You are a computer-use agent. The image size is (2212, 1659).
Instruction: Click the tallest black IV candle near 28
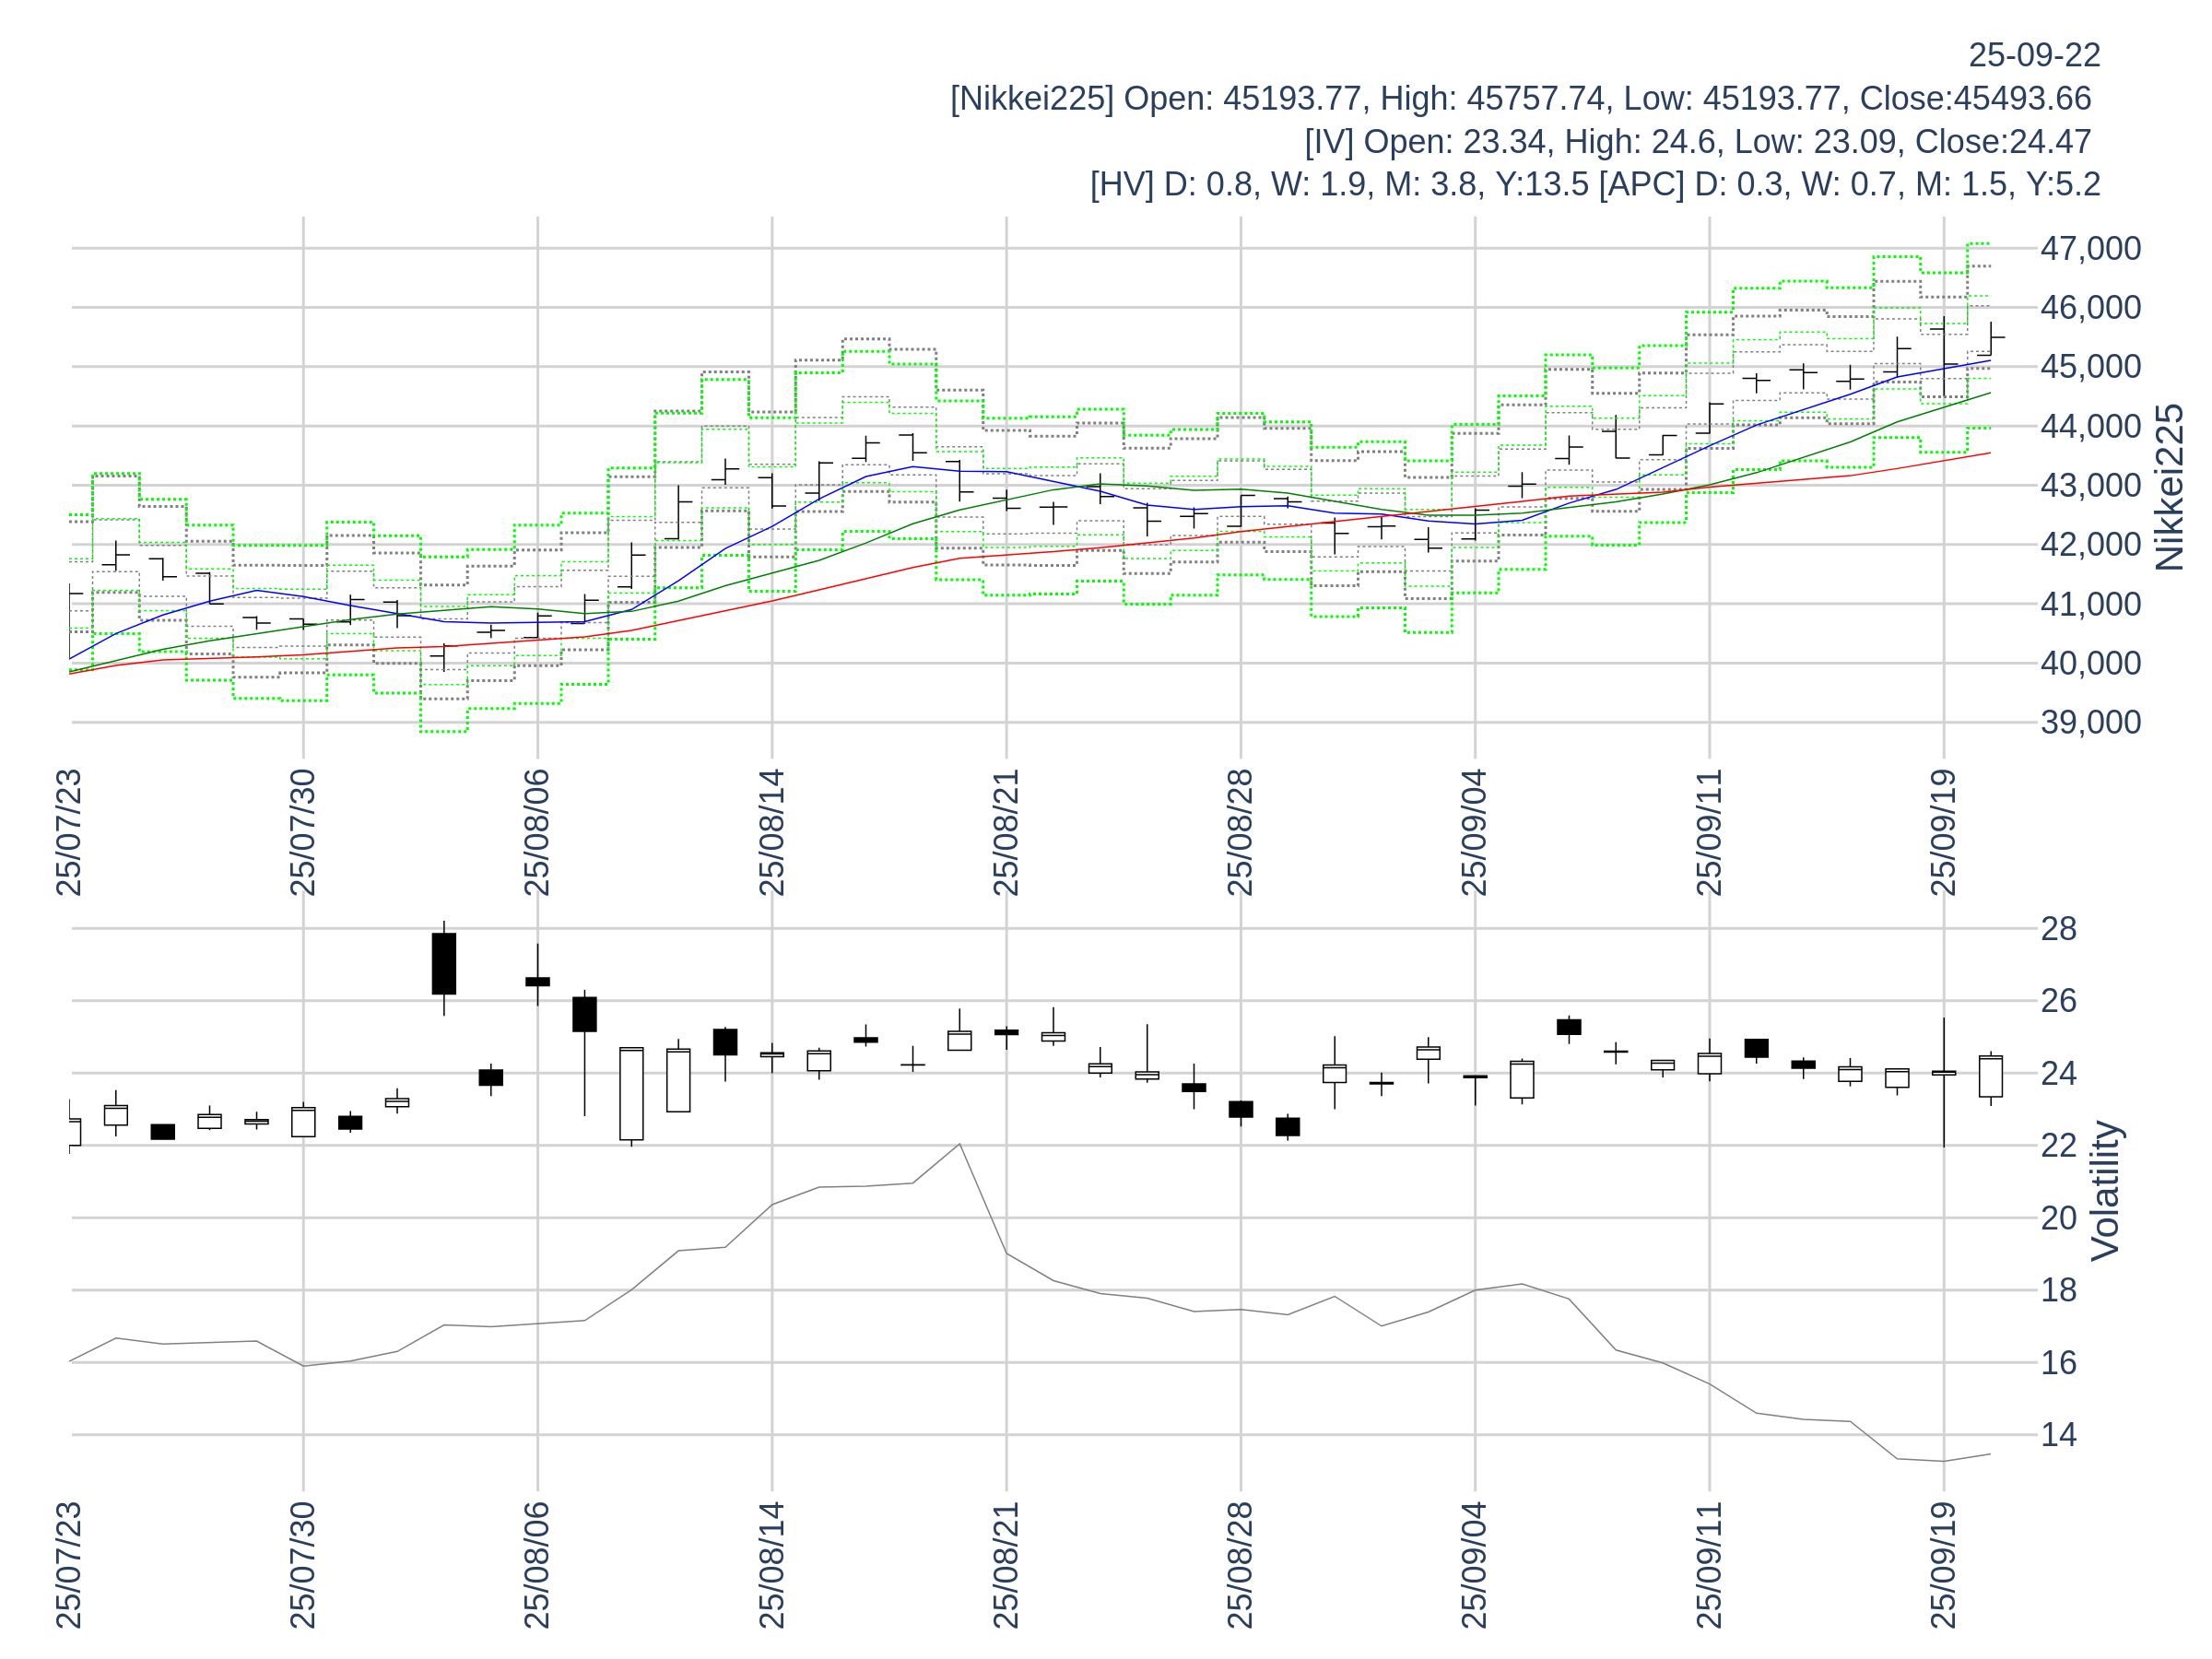tap(444, 963)
